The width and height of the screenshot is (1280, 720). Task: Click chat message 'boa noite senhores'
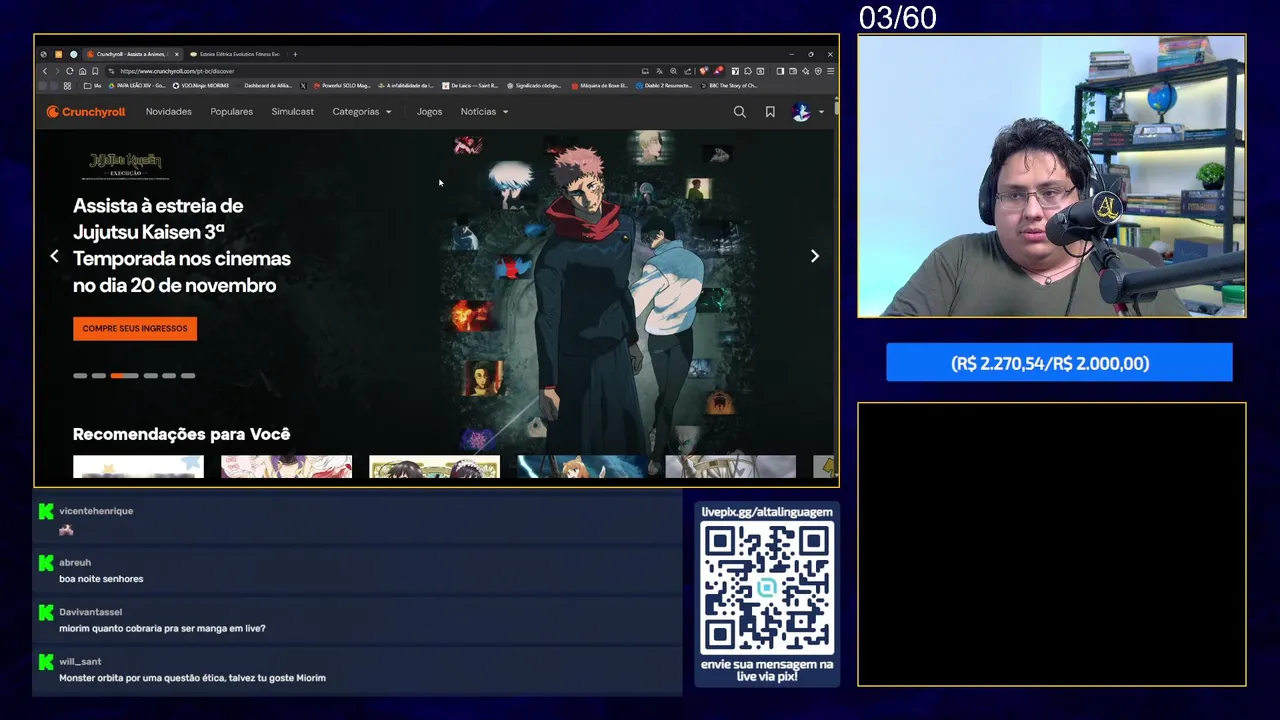tap(101, 579)
